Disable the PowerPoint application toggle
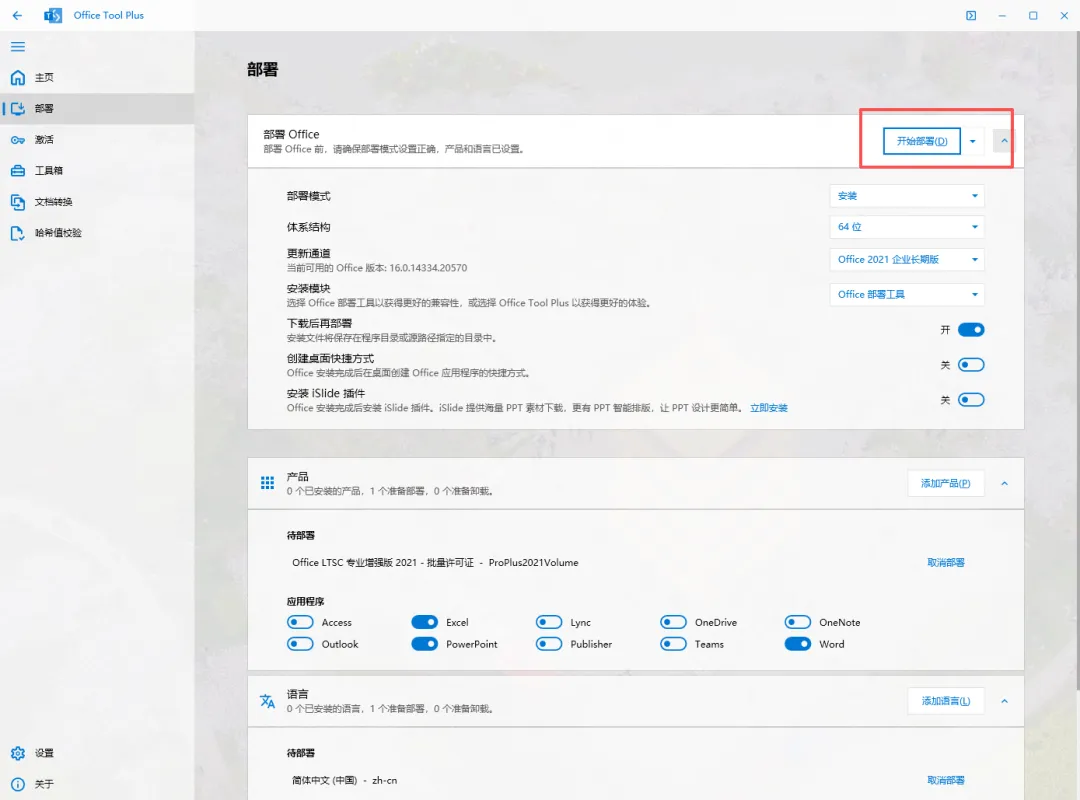Image resolution: width=1080 pixels, height=800 pixels. (x=424, y=644)
